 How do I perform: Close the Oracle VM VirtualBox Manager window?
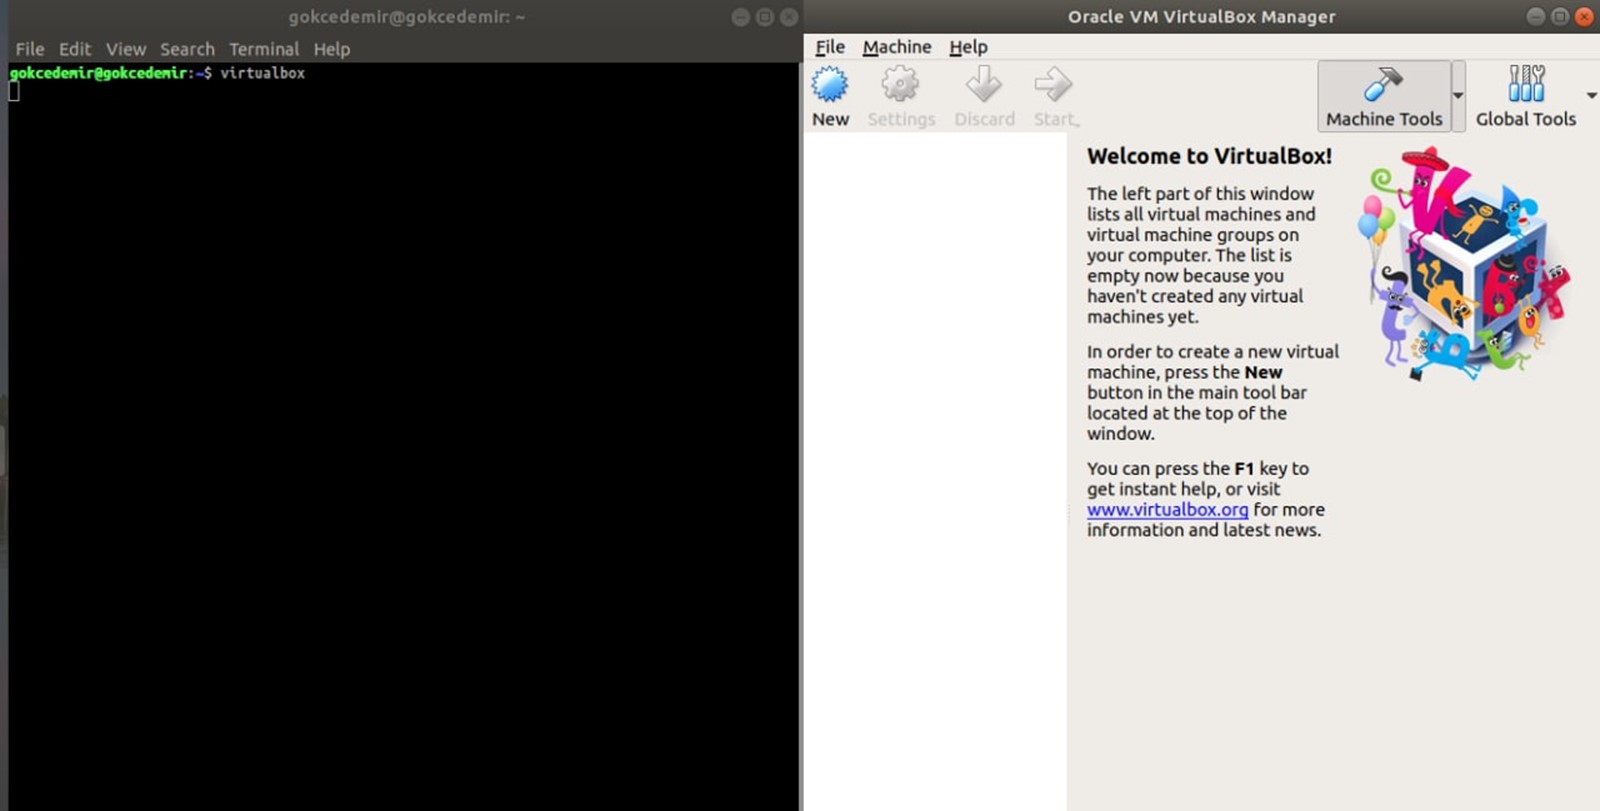1584,16
